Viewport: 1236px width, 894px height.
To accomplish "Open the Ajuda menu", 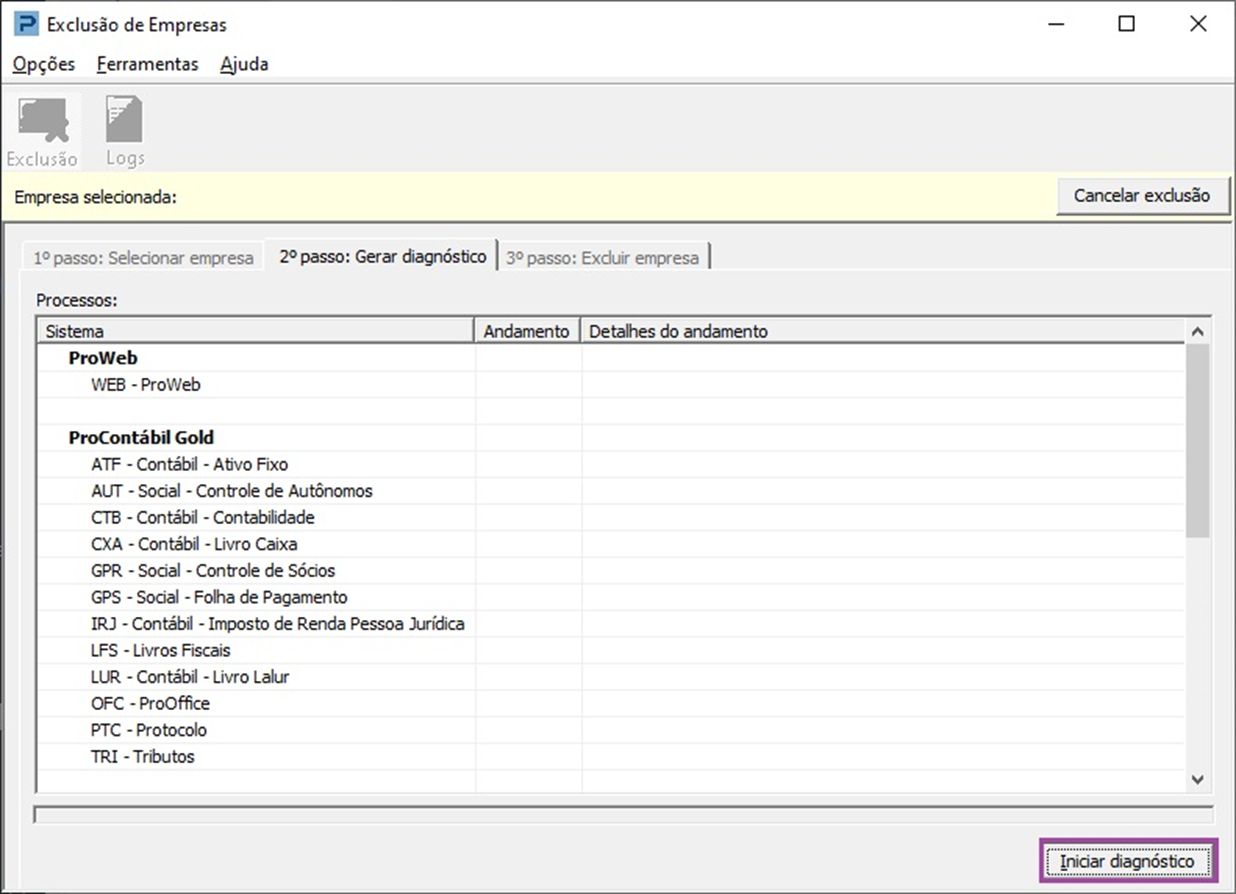I will [x=244, y=64].
